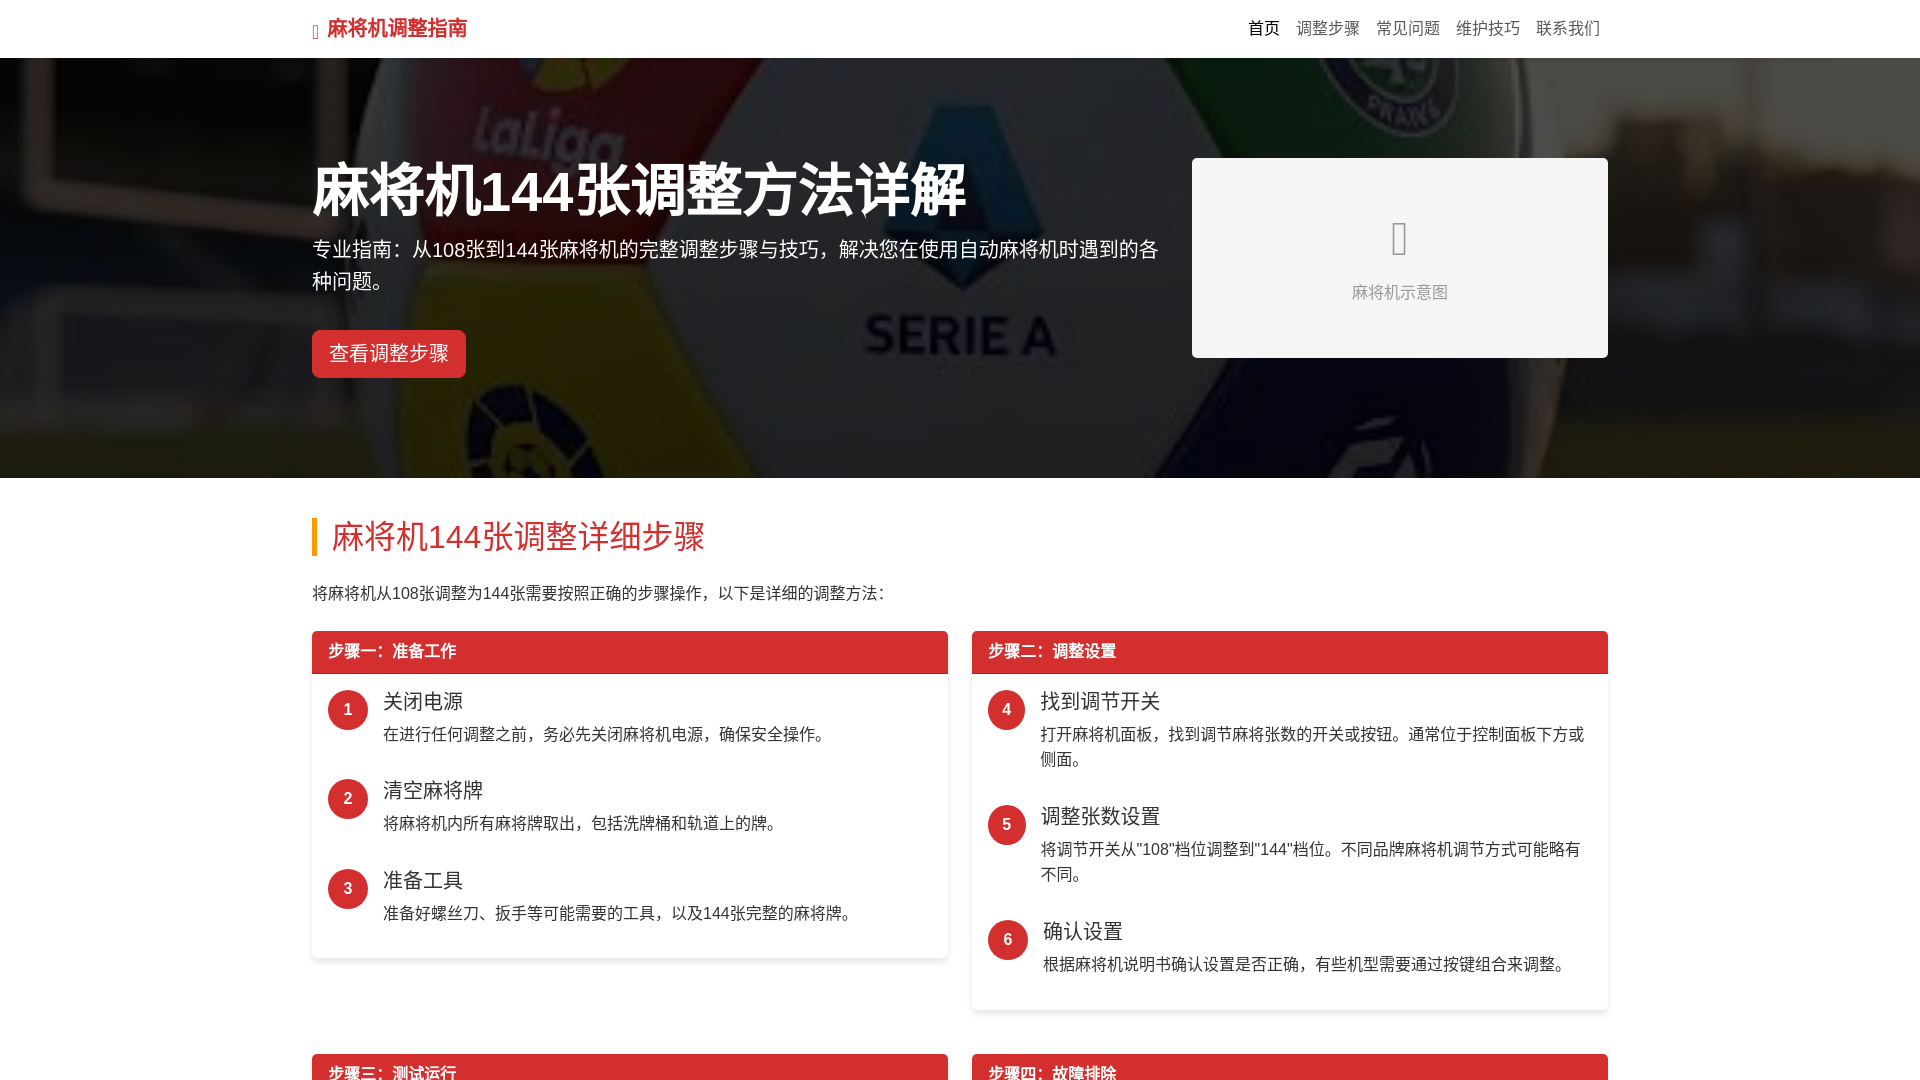Image resolution: width=1920 pixels, height=1080 pixels.
Task: Click the text about 打开麻将机面板
Action: (1312, 747)
